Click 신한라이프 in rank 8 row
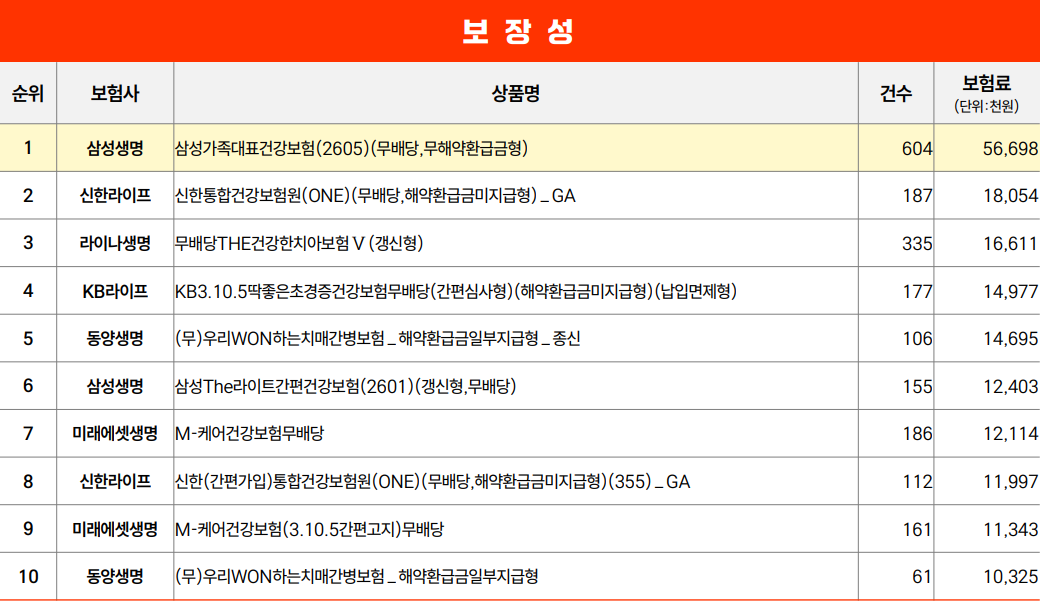This screenshot has width=1040, height=601. coord(115,482)
